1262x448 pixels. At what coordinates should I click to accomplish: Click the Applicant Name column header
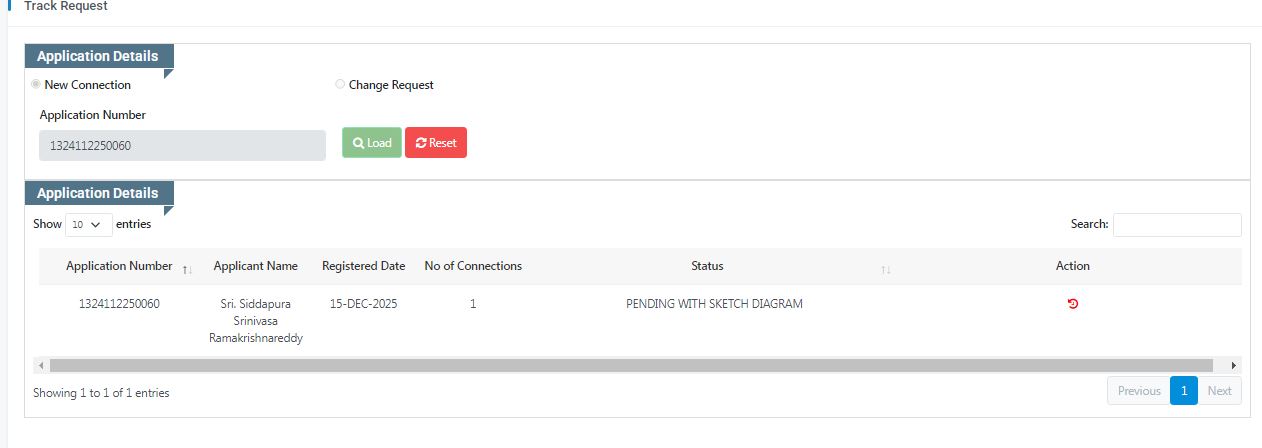256,266
